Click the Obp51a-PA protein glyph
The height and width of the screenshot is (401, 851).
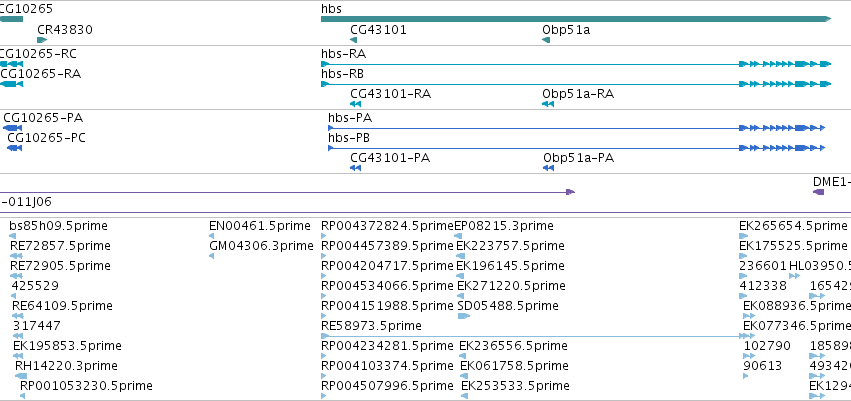pyautogui.click(x=548, y=168)
